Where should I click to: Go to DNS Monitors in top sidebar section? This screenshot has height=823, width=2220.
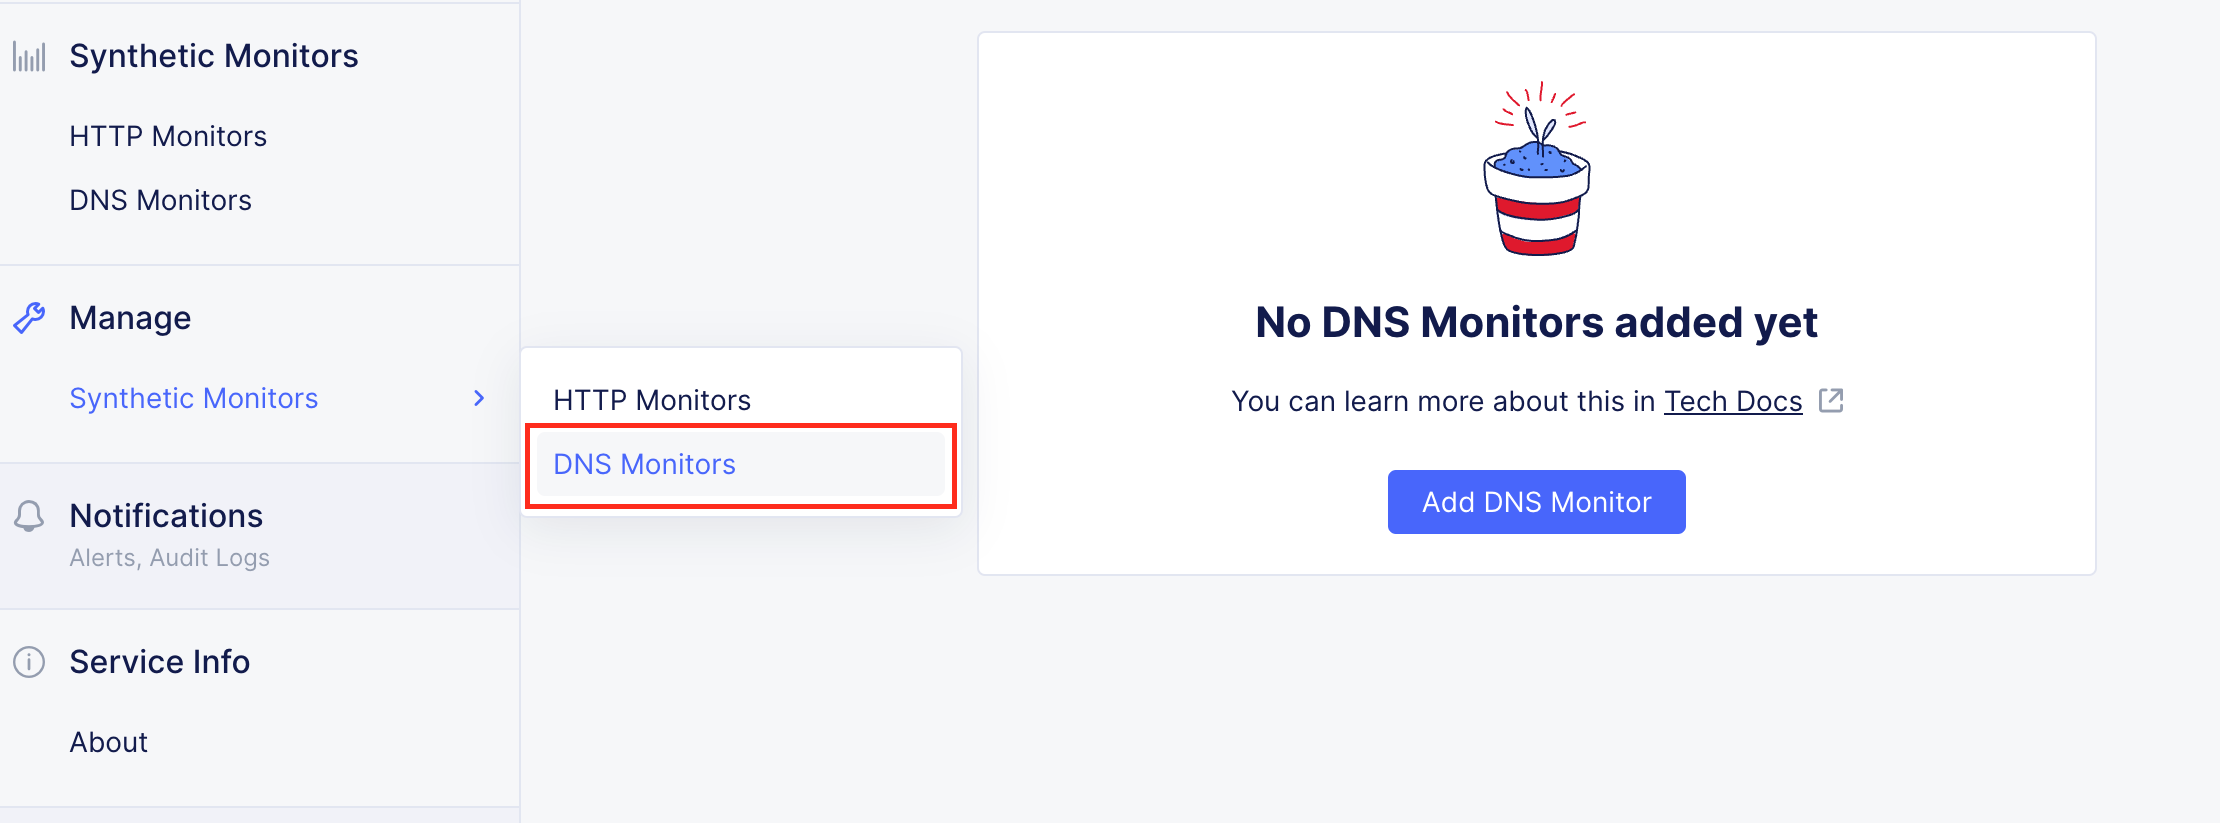[x=161, y=200]
